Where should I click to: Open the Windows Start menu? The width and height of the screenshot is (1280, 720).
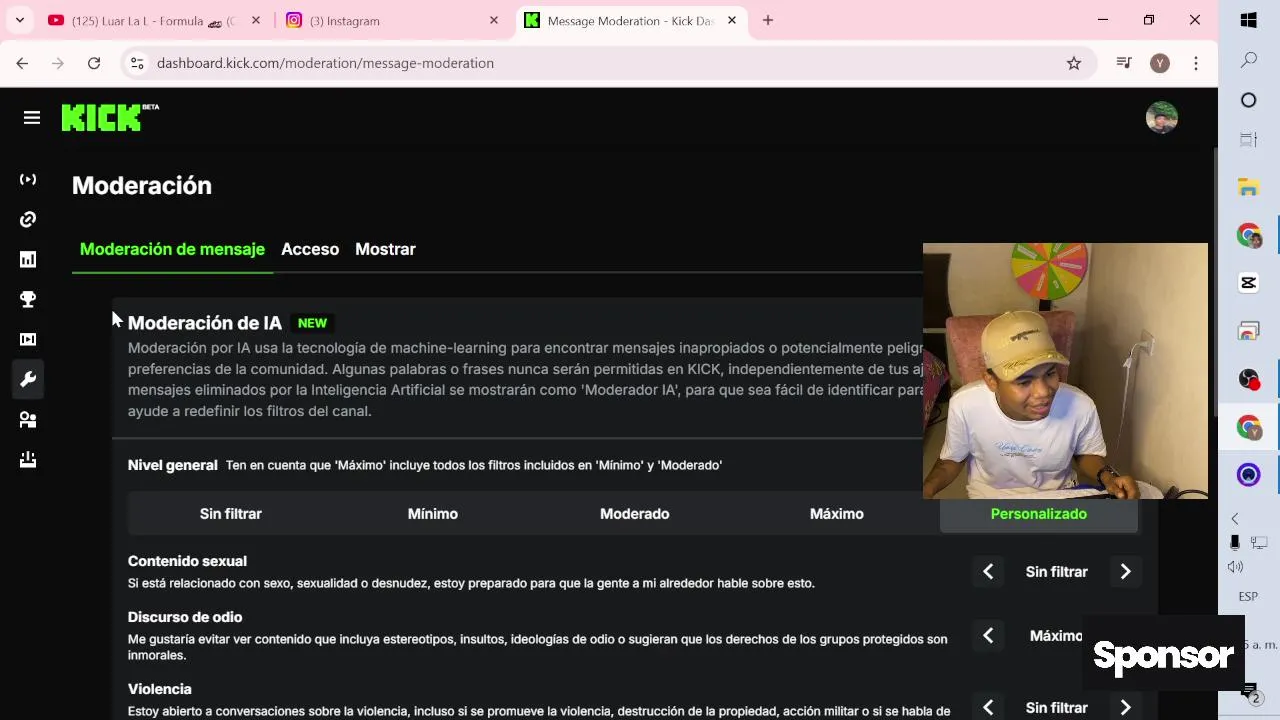1249,20
